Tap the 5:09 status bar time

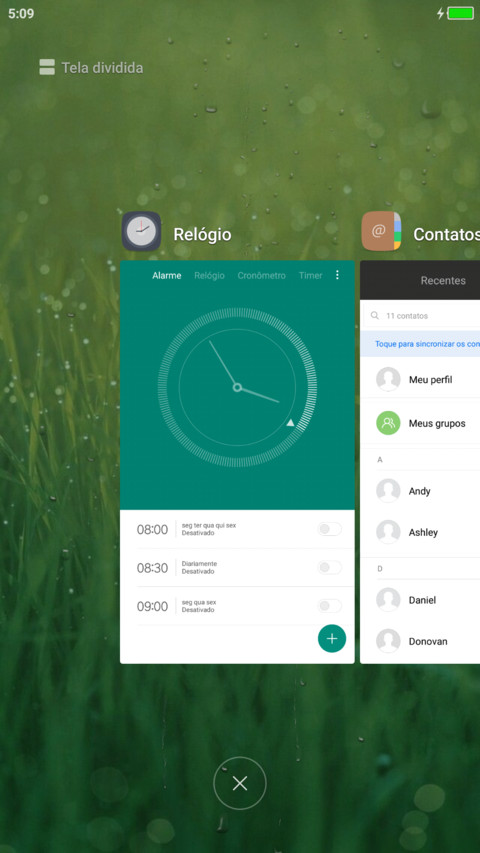point(21,14)
